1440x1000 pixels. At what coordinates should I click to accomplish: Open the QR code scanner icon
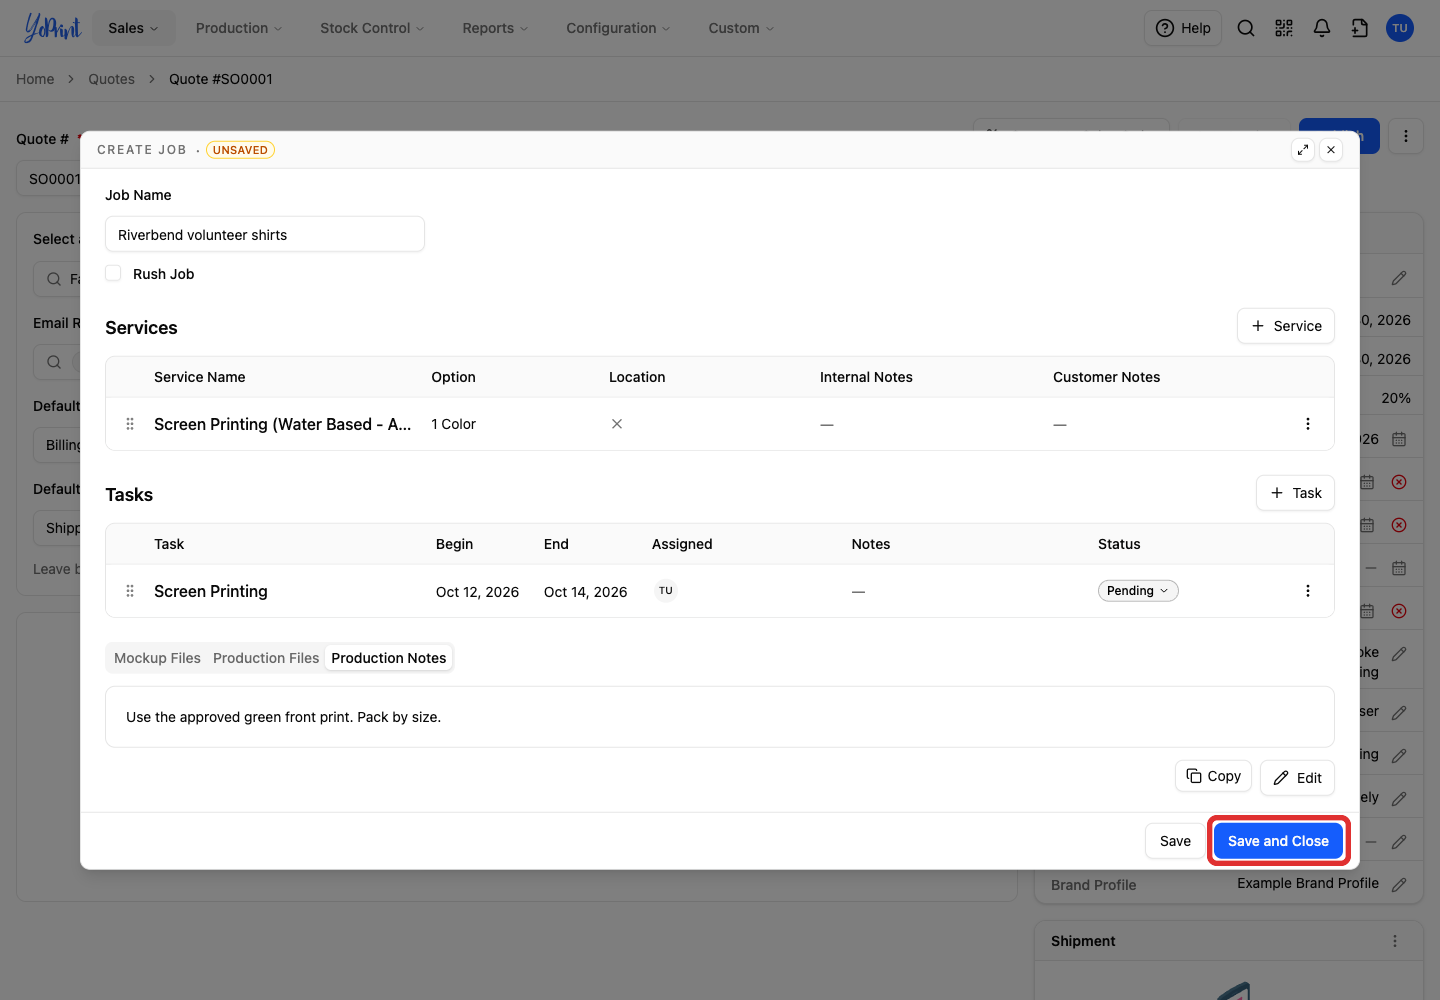pos(1284,28)
